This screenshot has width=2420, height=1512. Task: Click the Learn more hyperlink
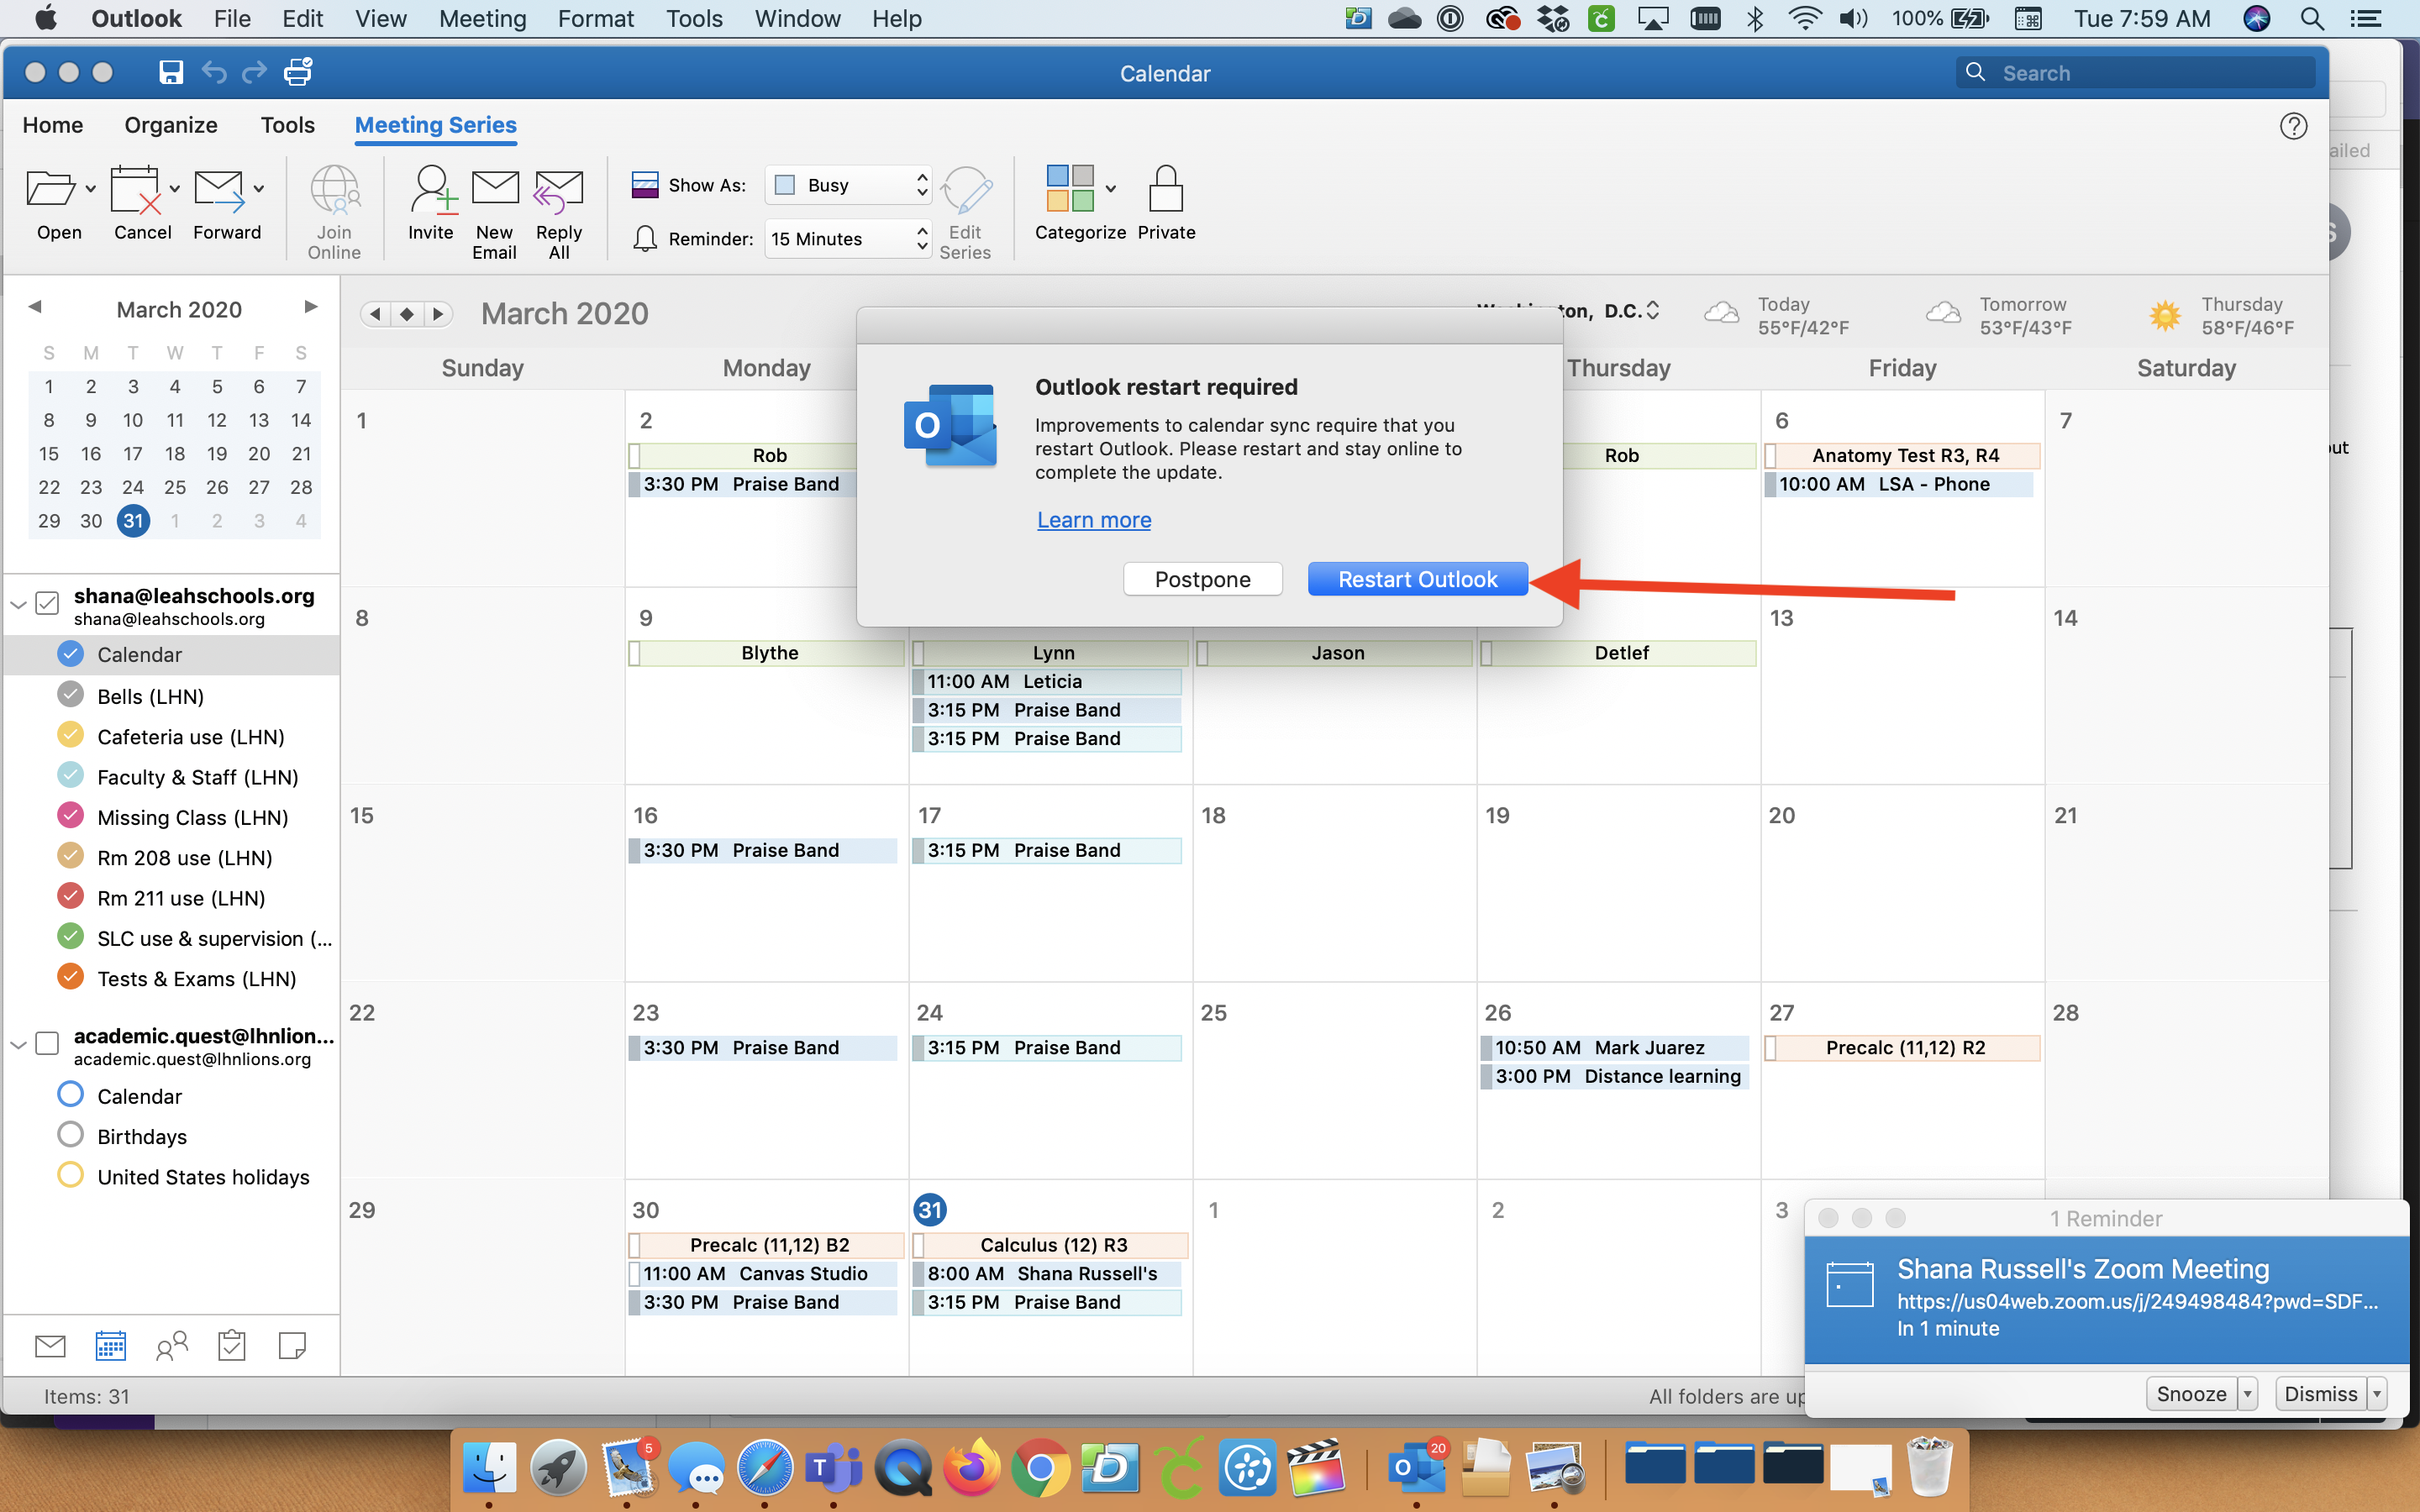[x=1091, y=519]
